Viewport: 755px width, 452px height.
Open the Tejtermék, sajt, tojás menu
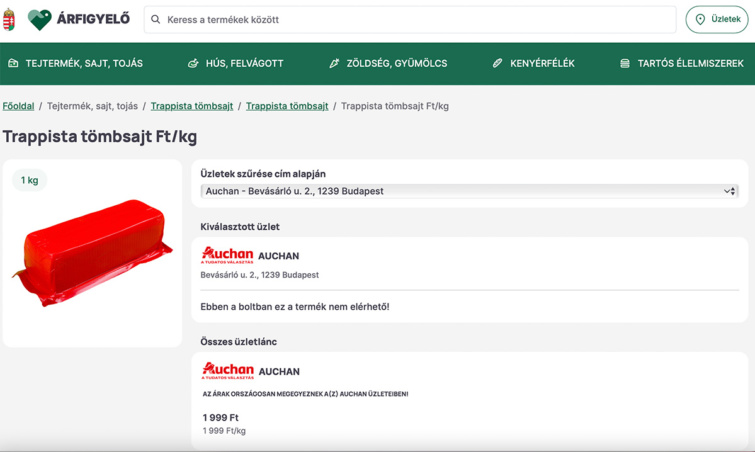tap(84, 63)
